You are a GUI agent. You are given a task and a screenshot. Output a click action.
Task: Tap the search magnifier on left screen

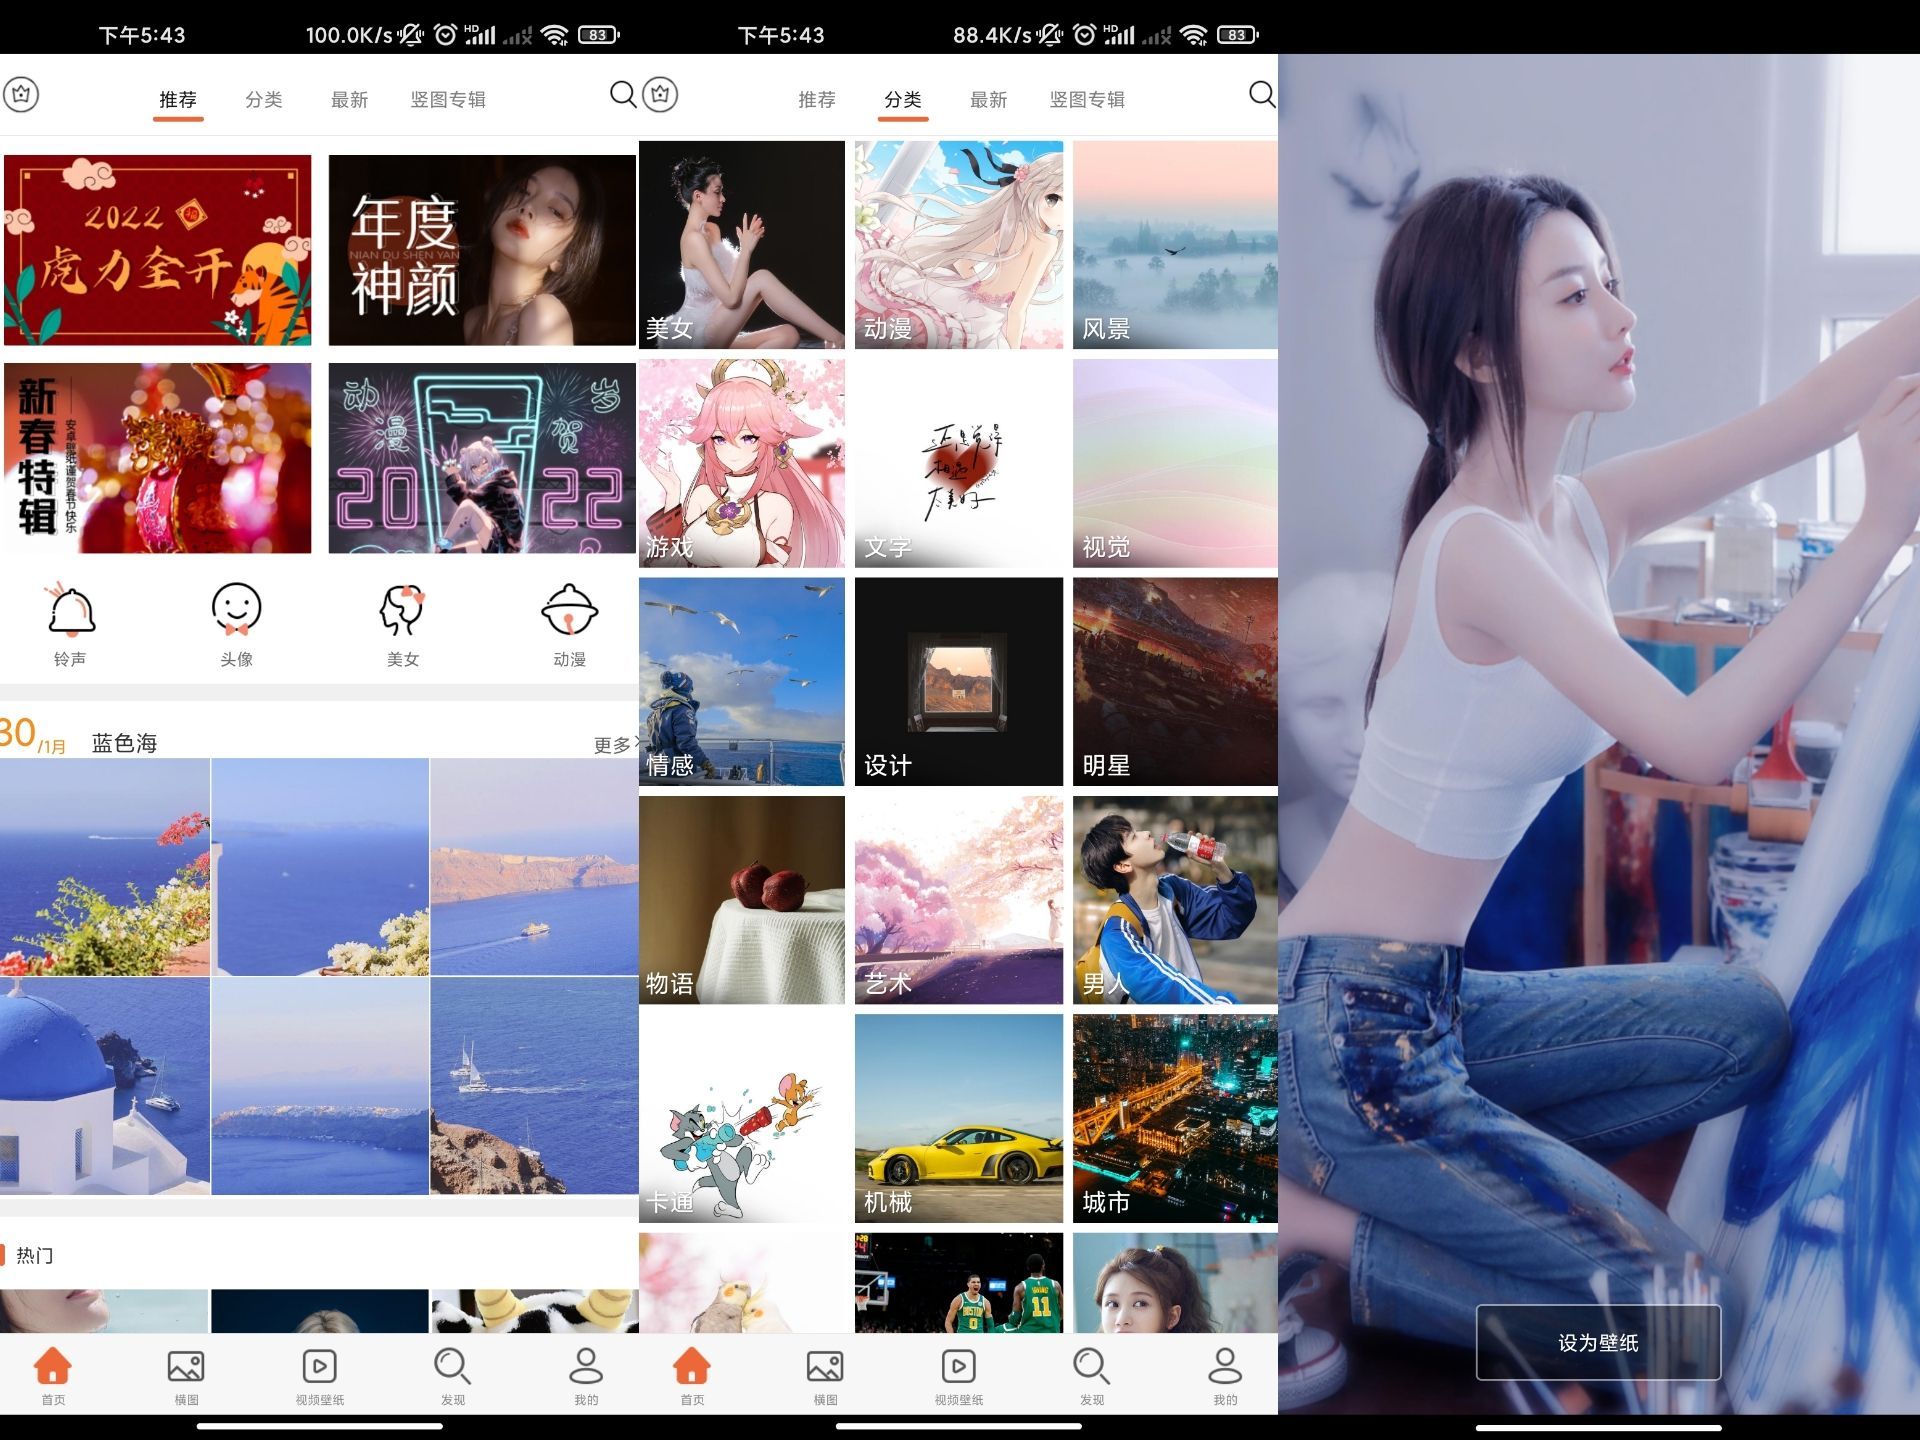click(622, 95)
